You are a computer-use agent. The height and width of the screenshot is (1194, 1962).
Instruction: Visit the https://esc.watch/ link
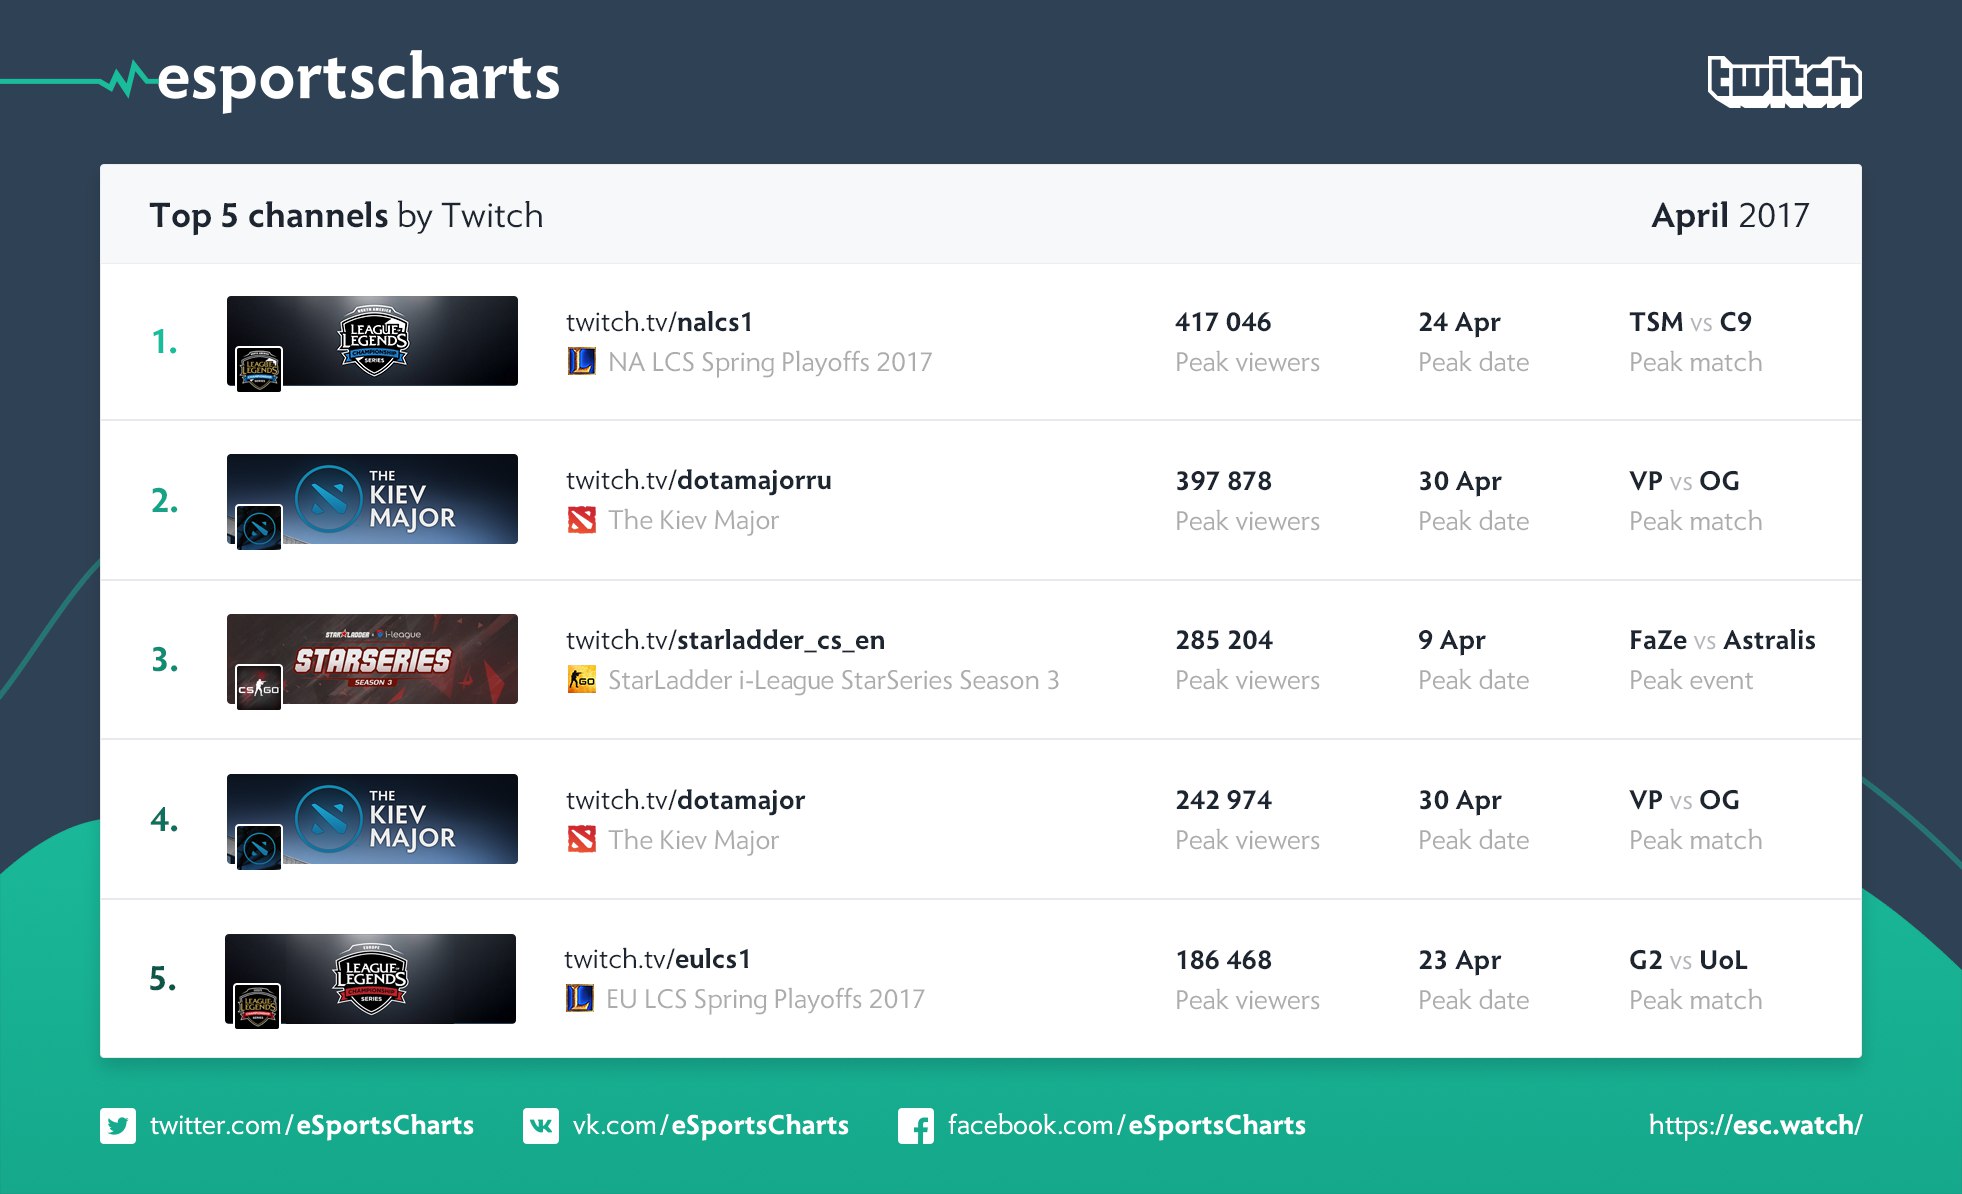tap(1755, 1125)
